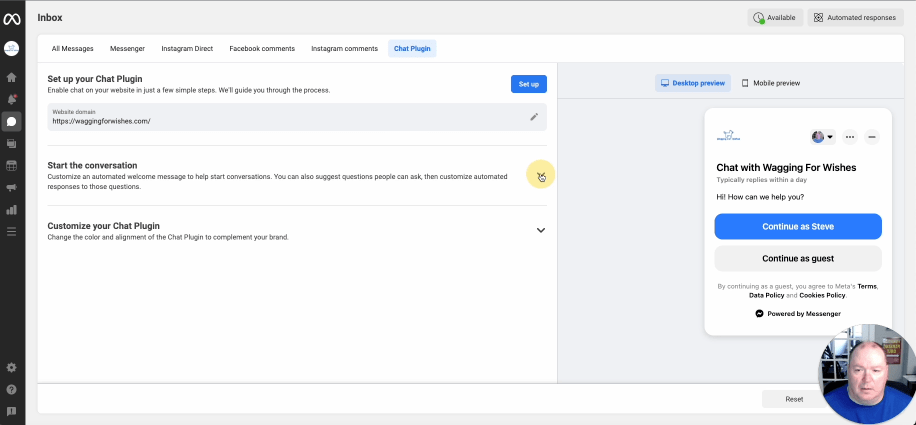Edit website domain with the pencil icon
Screen dimensions: 916x425
(534, 117)
